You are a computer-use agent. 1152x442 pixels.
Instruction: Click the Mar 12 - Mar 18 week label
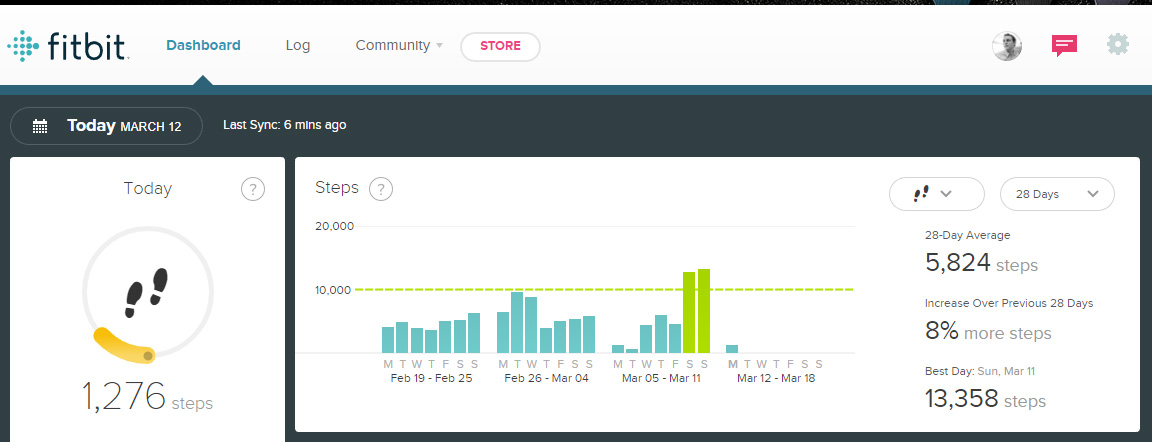point(776,379)
